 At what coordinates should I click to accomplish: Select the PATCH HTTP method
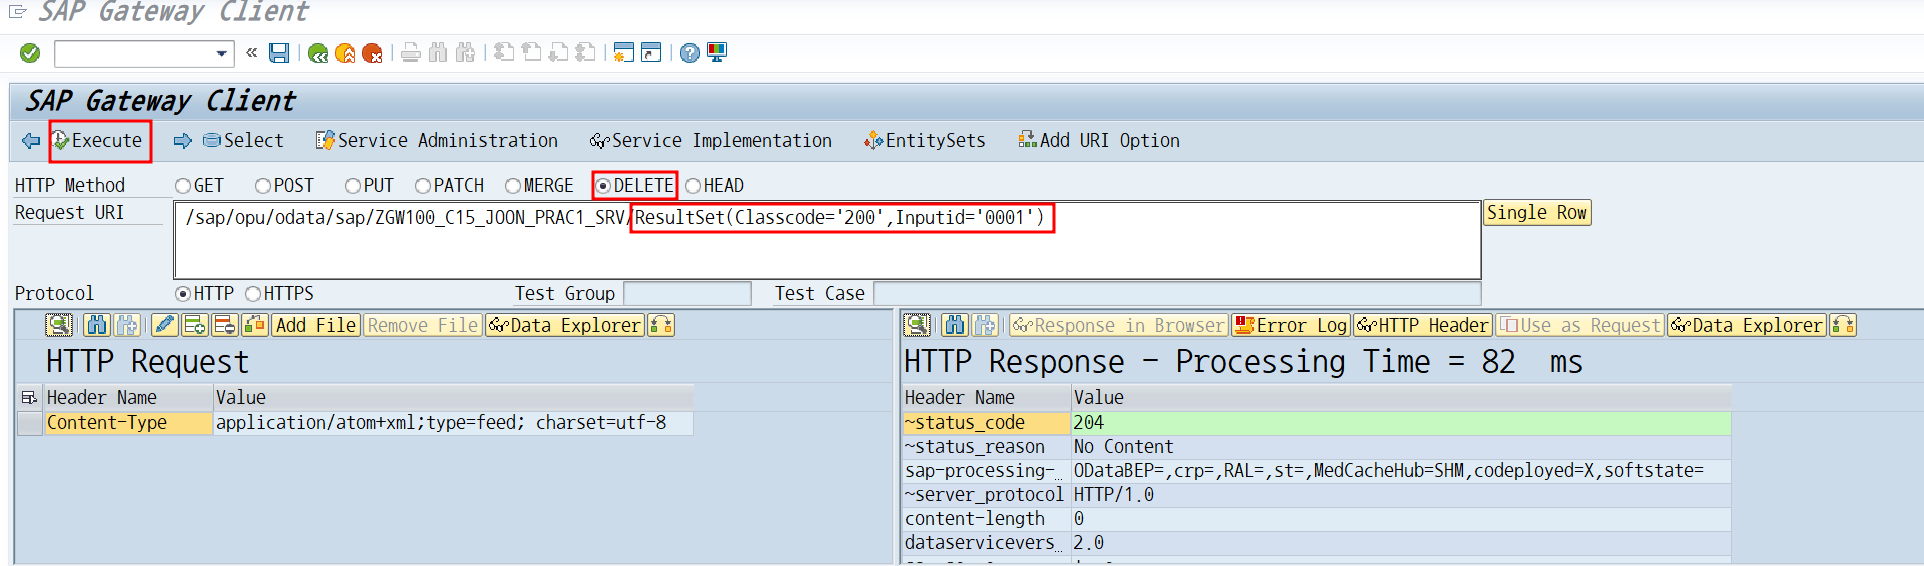point(423,186)
